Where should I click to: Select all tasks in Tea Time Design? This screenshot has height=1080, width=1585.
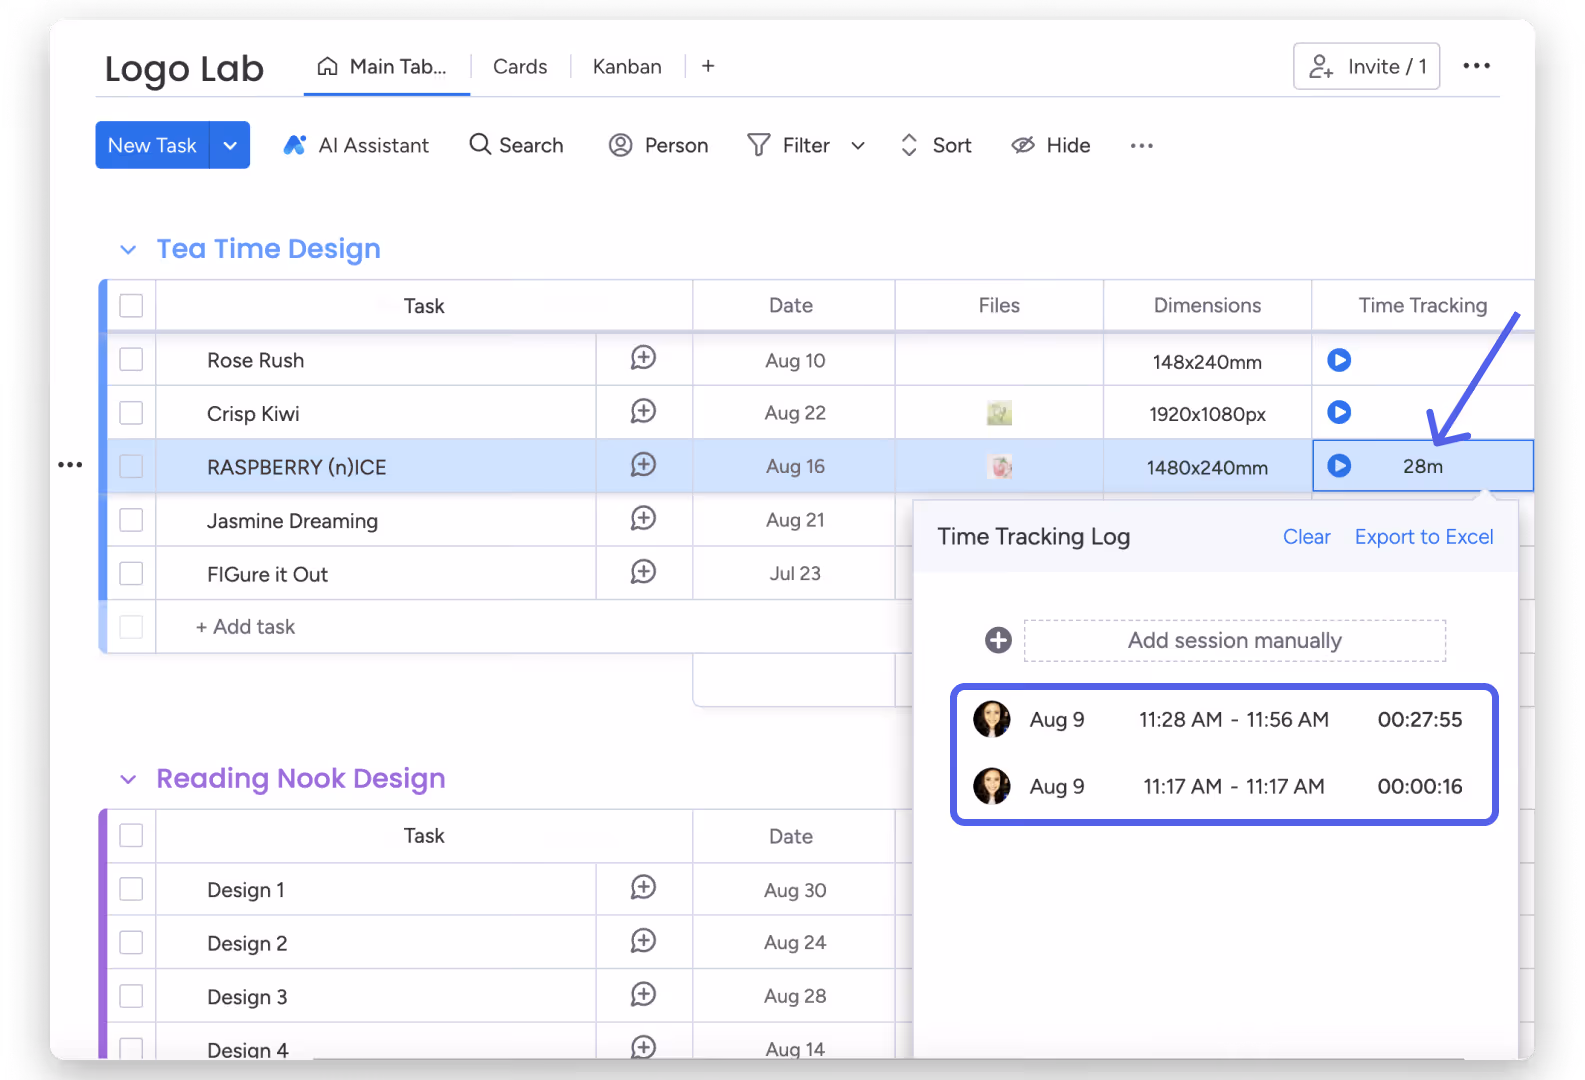[131, 305]
